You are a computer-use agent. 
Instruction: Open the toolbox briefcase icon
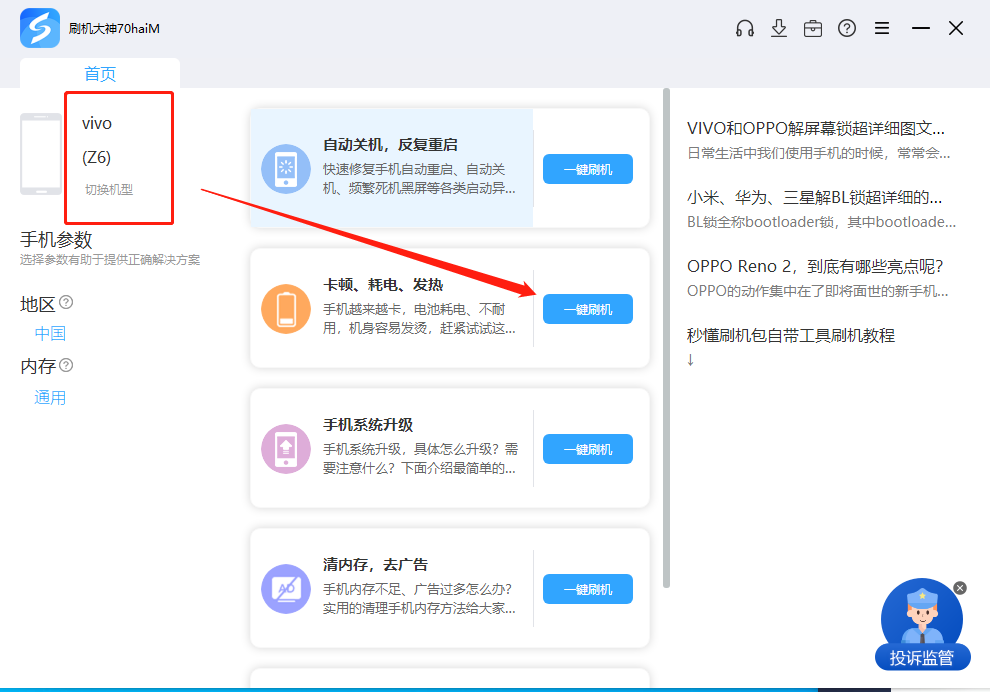813,28
